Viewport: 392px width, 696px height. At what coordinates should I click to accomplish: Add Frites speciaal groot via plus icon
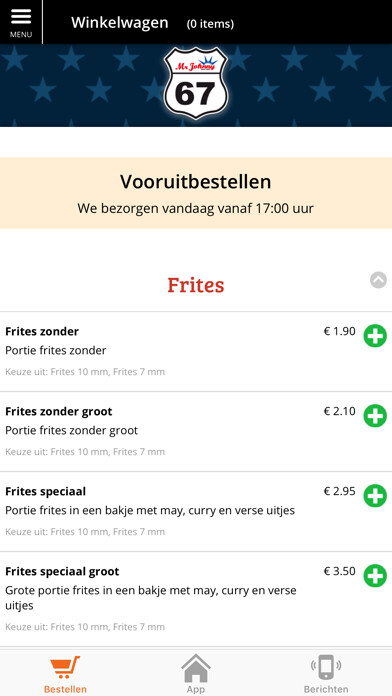(375, 576)
